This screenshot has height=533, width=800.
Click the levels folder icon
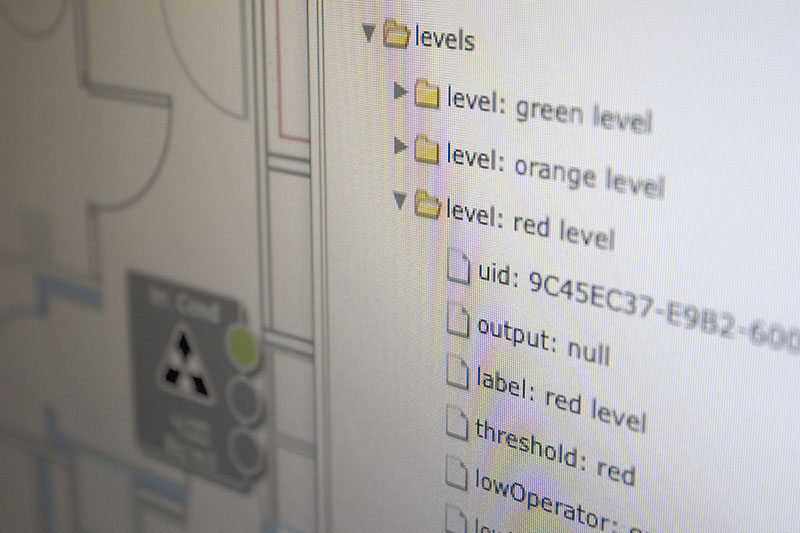click(x=397, y=37)
